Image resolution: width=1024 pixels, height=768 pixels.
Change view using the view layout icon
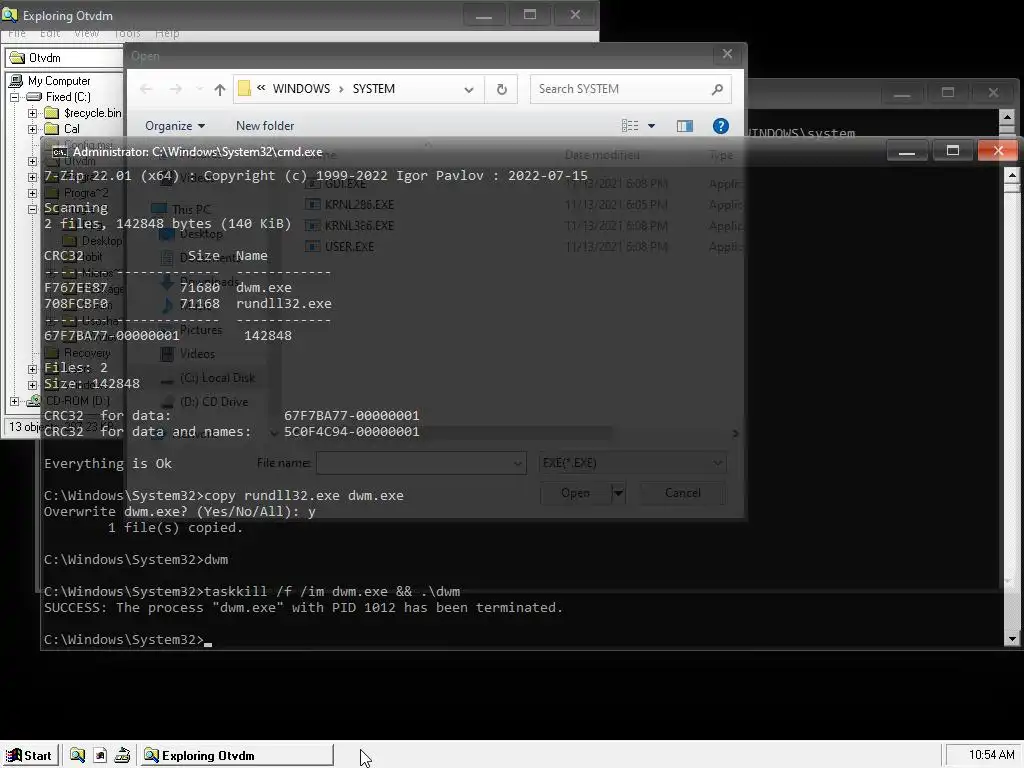630,125
